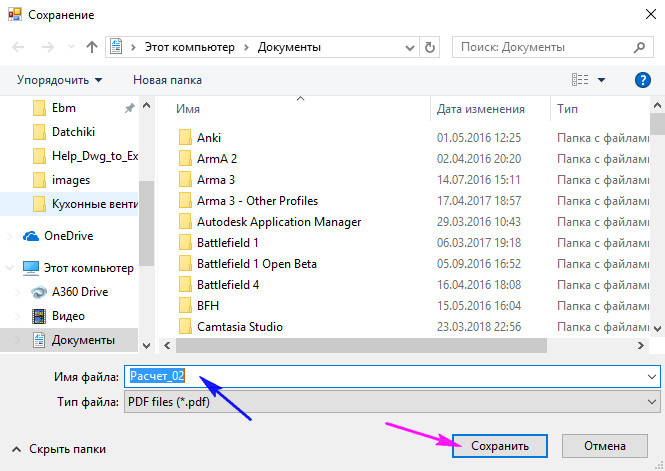Click the view options list icon
Viewport: 665px width, 471px height.
(x=580, y=80)
